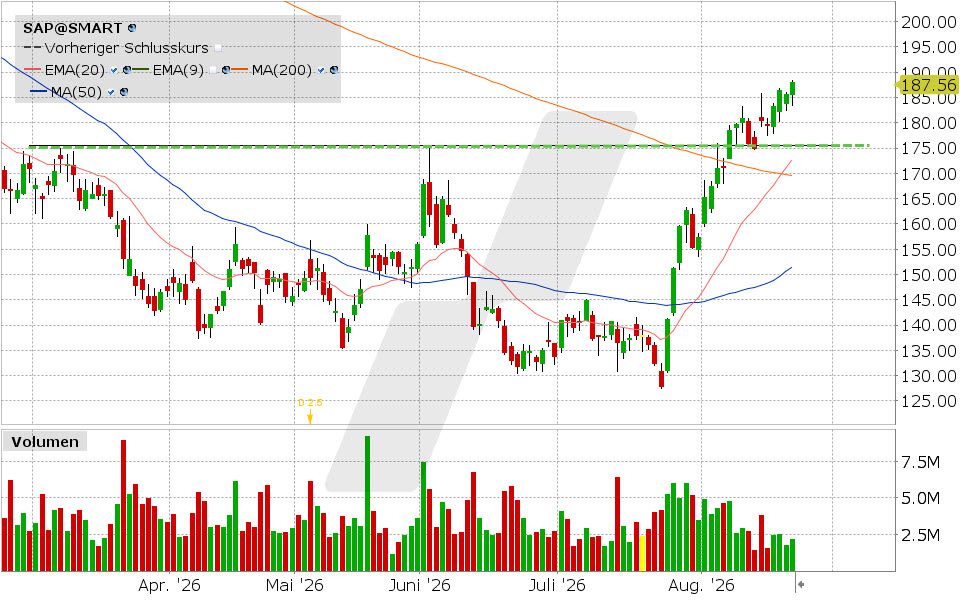The image size is (960, 600).
Task: Click the EMA(20) legend label
Action: (x=75, y=70)
